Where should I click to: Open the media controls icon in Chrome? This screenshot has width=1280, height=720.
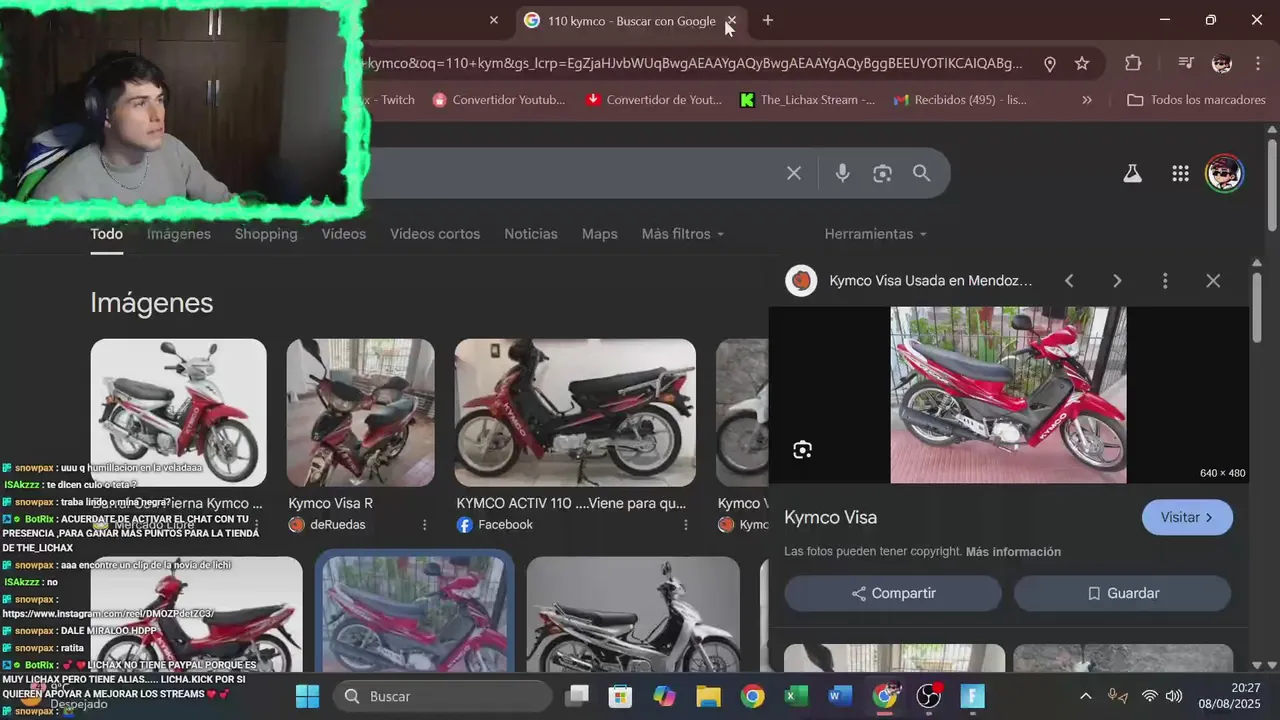[x=1186, y=63]
